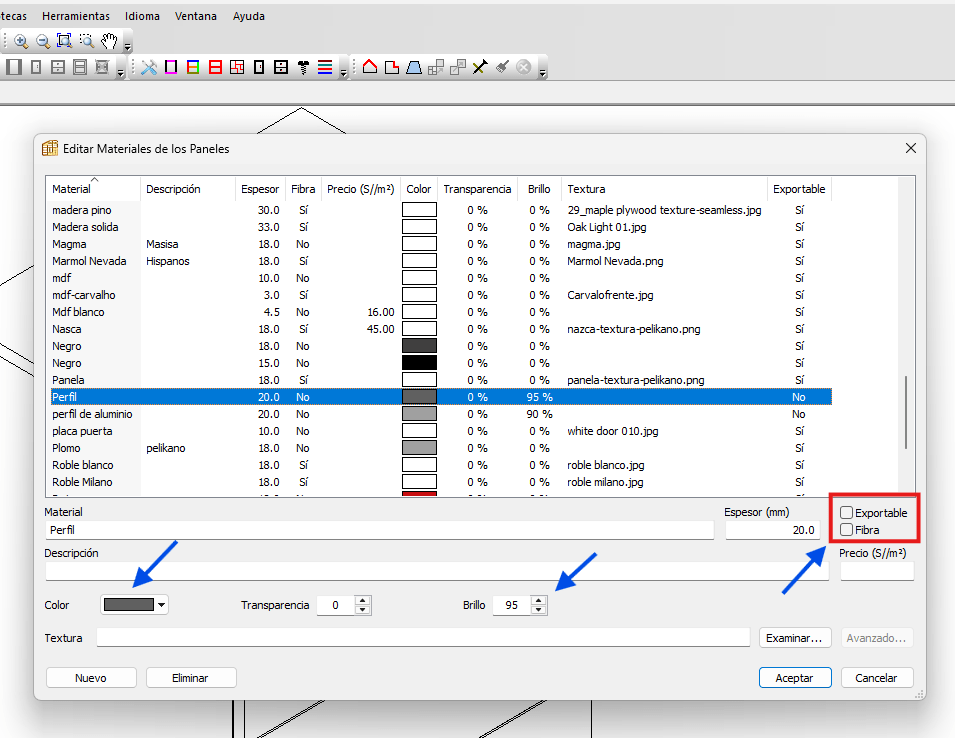Open the Herramientas menu

click(76, 17)
